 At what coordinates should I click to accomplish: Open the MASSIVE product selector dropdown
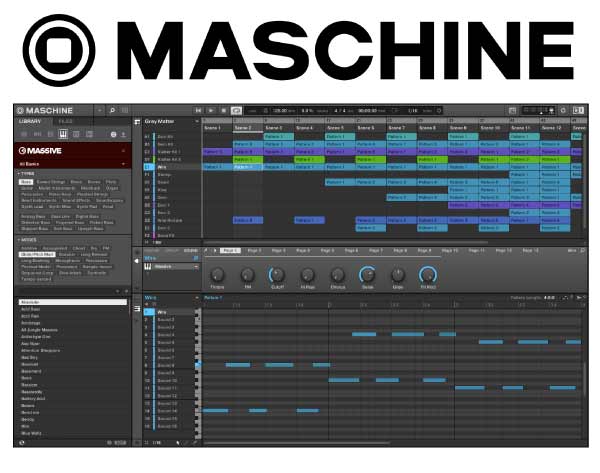(123, 151)
